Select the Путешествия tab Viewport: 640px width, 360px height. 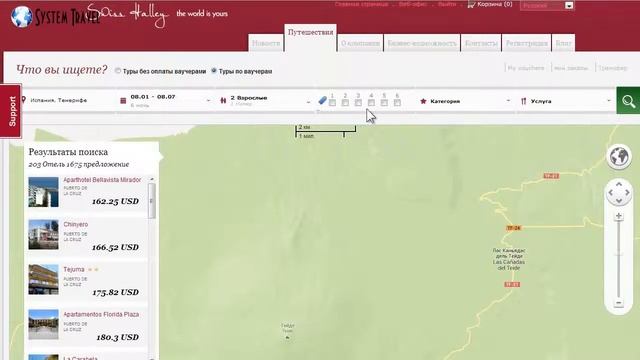[x=310, y=38]
